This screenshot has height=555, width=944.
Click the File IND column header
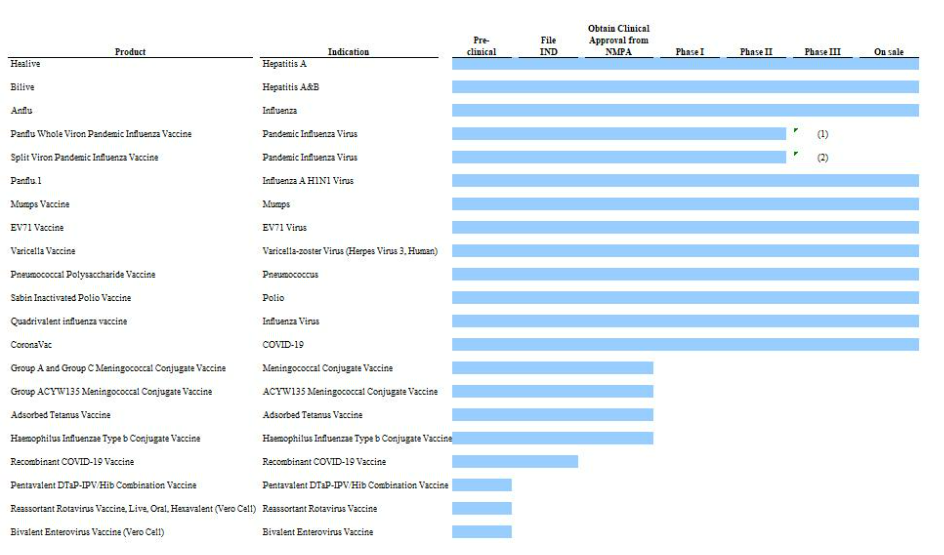click(x=549, y=46)
